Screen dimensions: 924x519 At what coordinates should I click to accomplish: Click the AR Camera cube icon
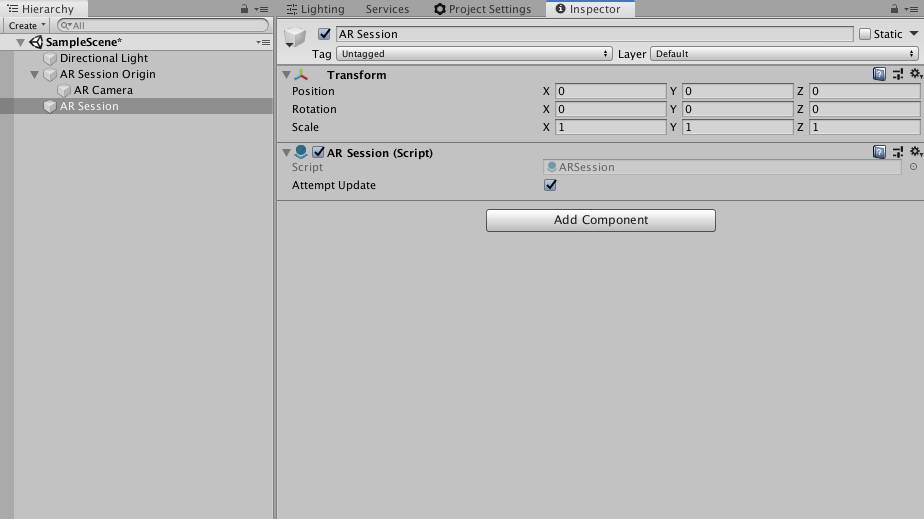(64, 90)
